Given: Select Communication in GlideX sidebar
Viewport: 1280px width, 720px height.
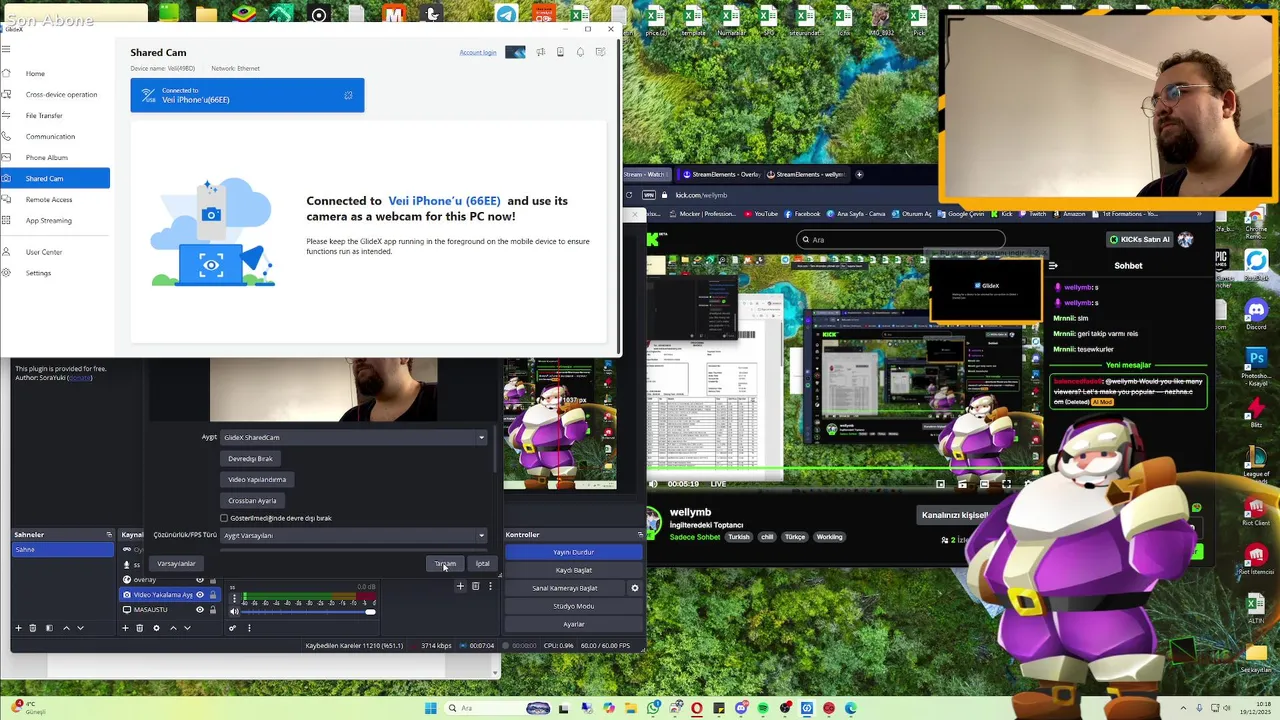Looking at the screenshot, I should click(55, 136).
